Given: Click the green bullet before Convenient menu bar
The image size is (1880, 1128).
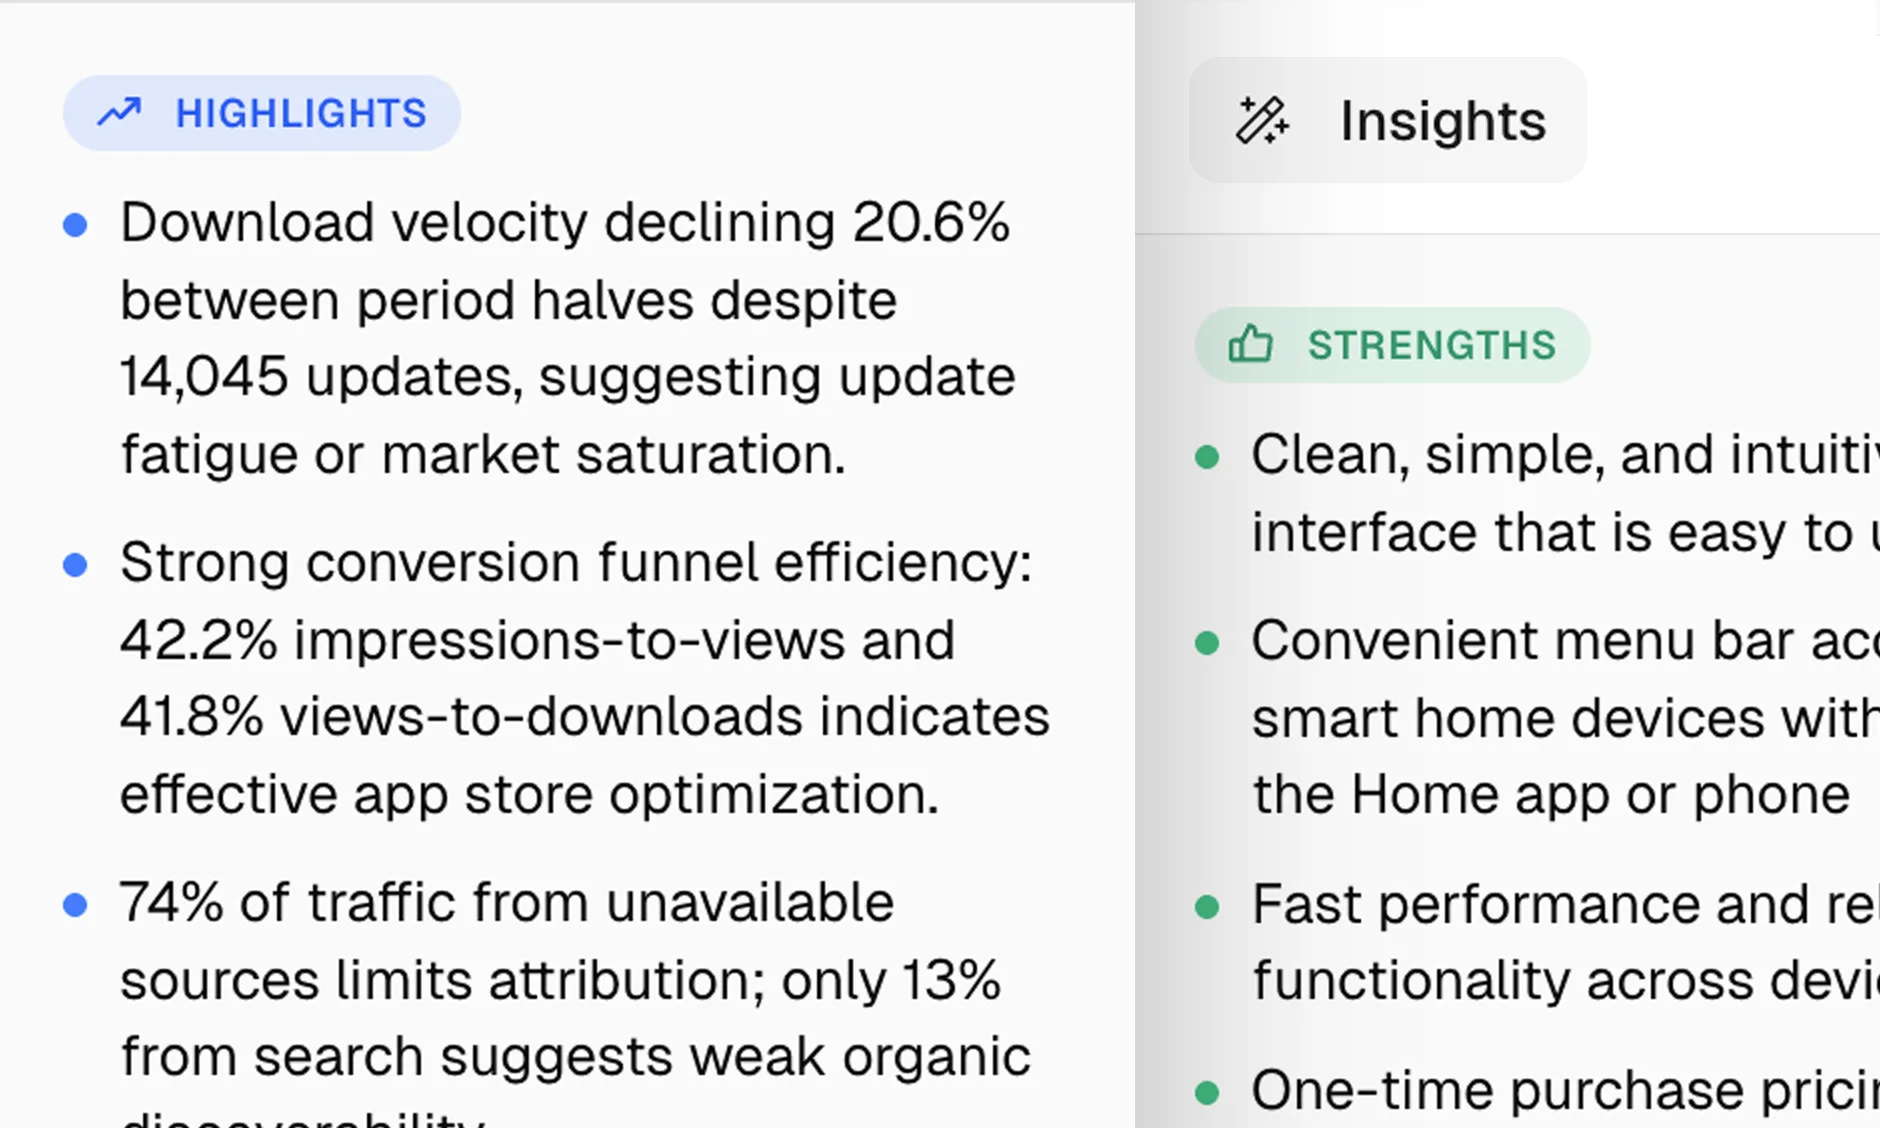Looking at the screenshot, I should point(1208,643).
